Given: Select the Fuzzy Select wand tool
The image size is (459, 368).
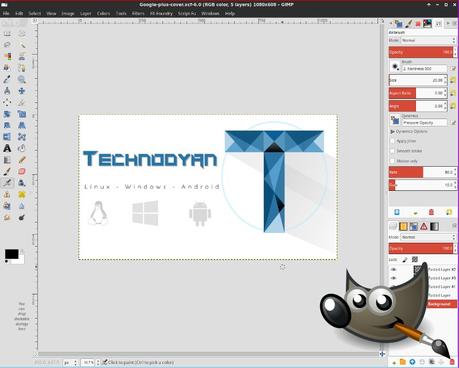Looking at the screenshot, I should 22,45.
